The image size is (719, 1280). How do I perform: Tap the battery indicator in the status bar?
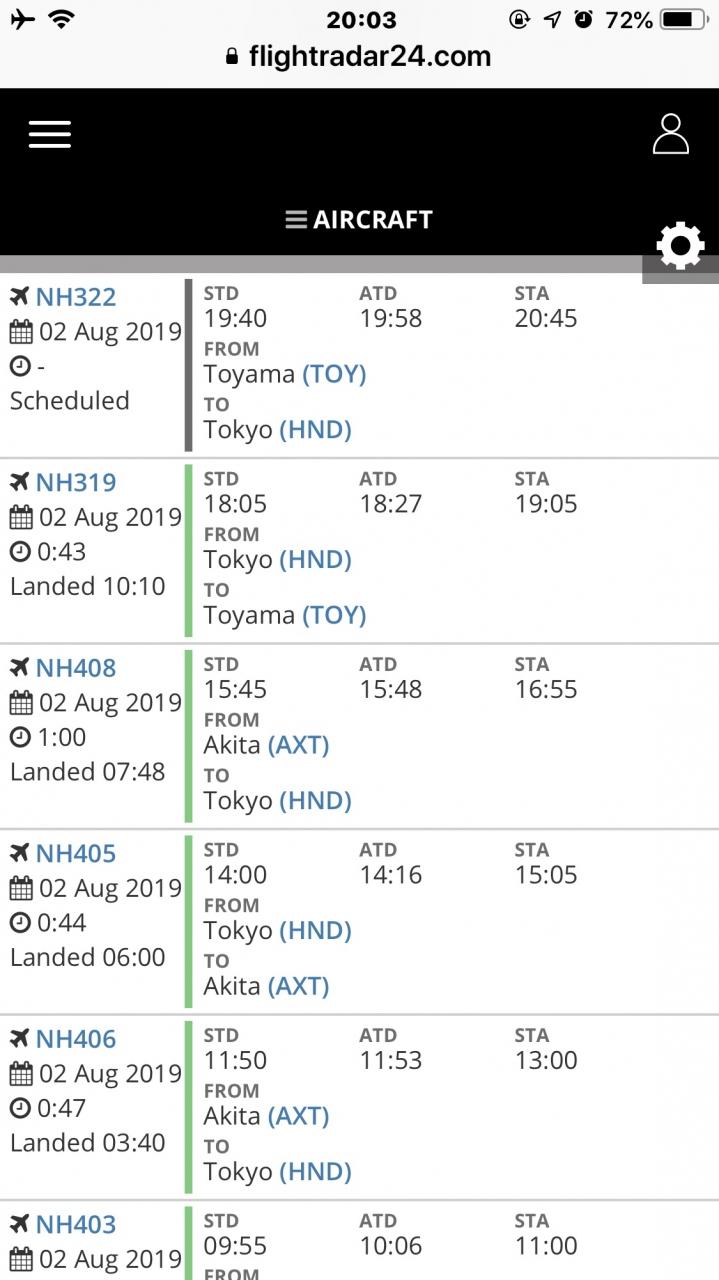pos(684,19)
